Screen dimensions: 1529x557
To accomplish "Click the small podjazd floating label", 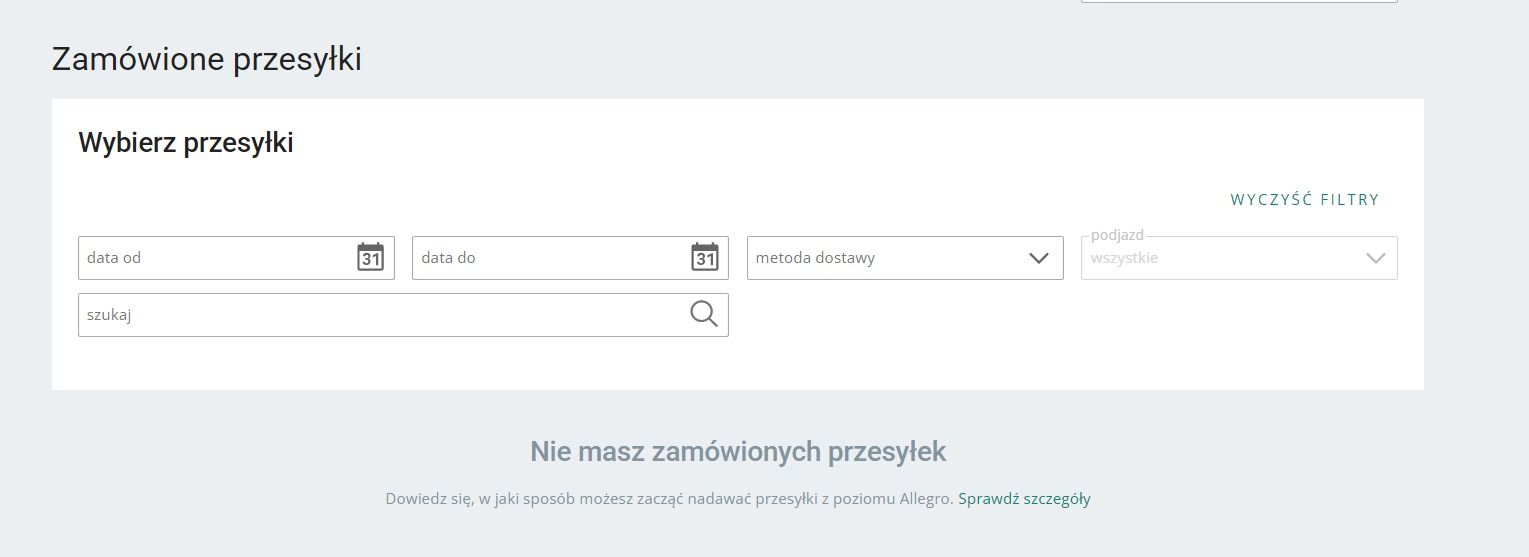I will coord(1117,235).
